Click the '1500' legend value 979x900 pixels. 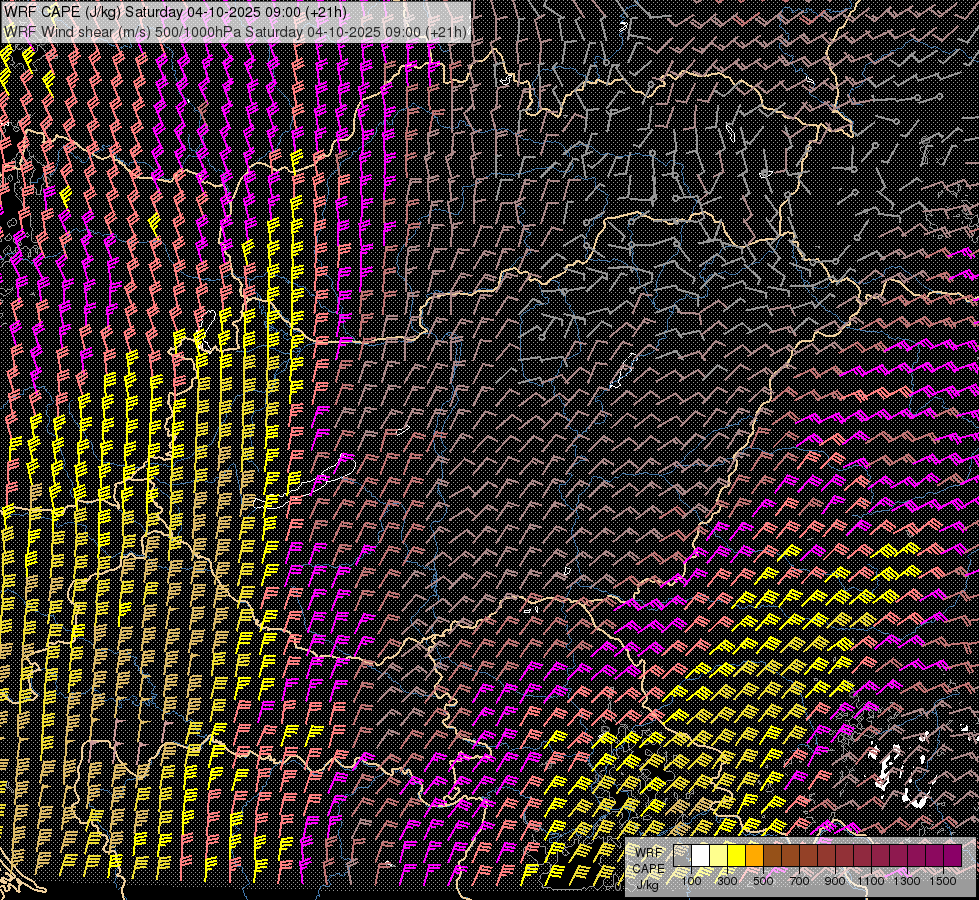(x=943, y=881)
